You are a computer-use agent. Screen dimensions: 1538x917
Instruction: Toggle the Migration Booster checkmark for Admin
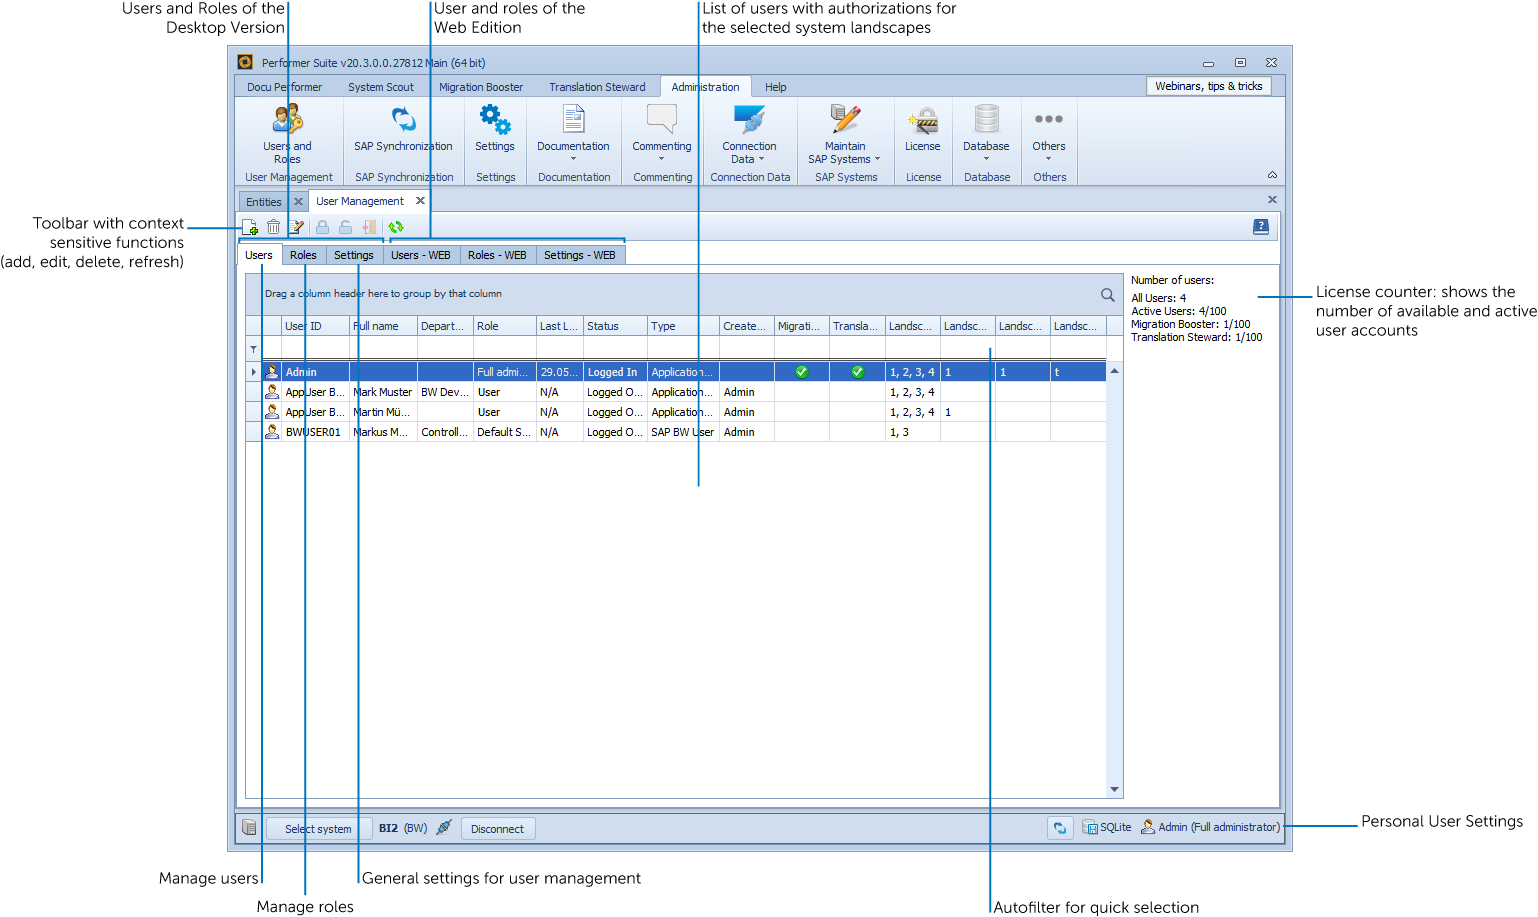801,370
